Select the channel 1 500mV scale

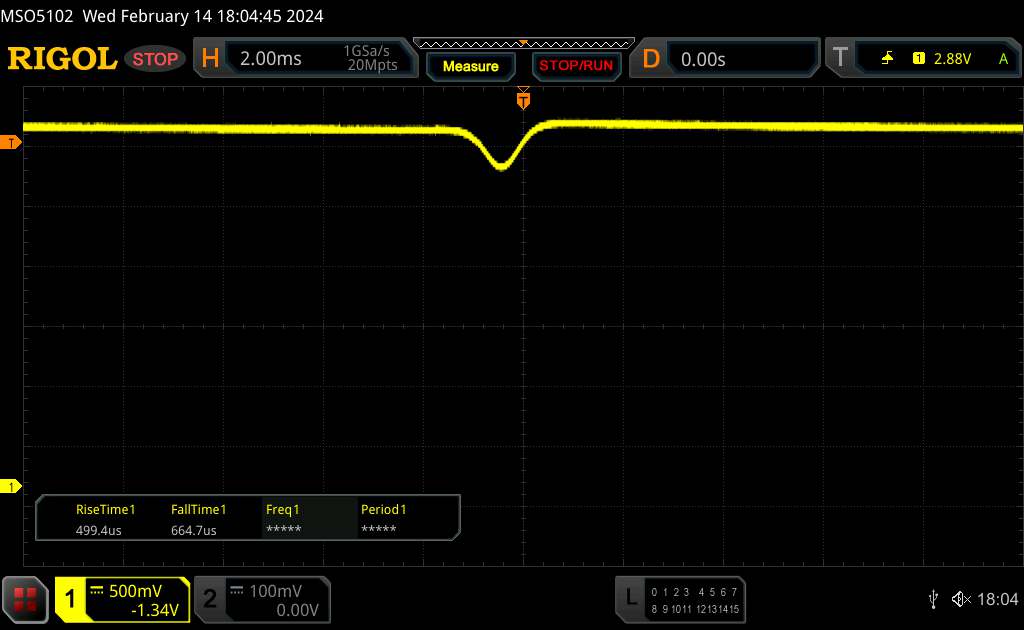[135, 591]
